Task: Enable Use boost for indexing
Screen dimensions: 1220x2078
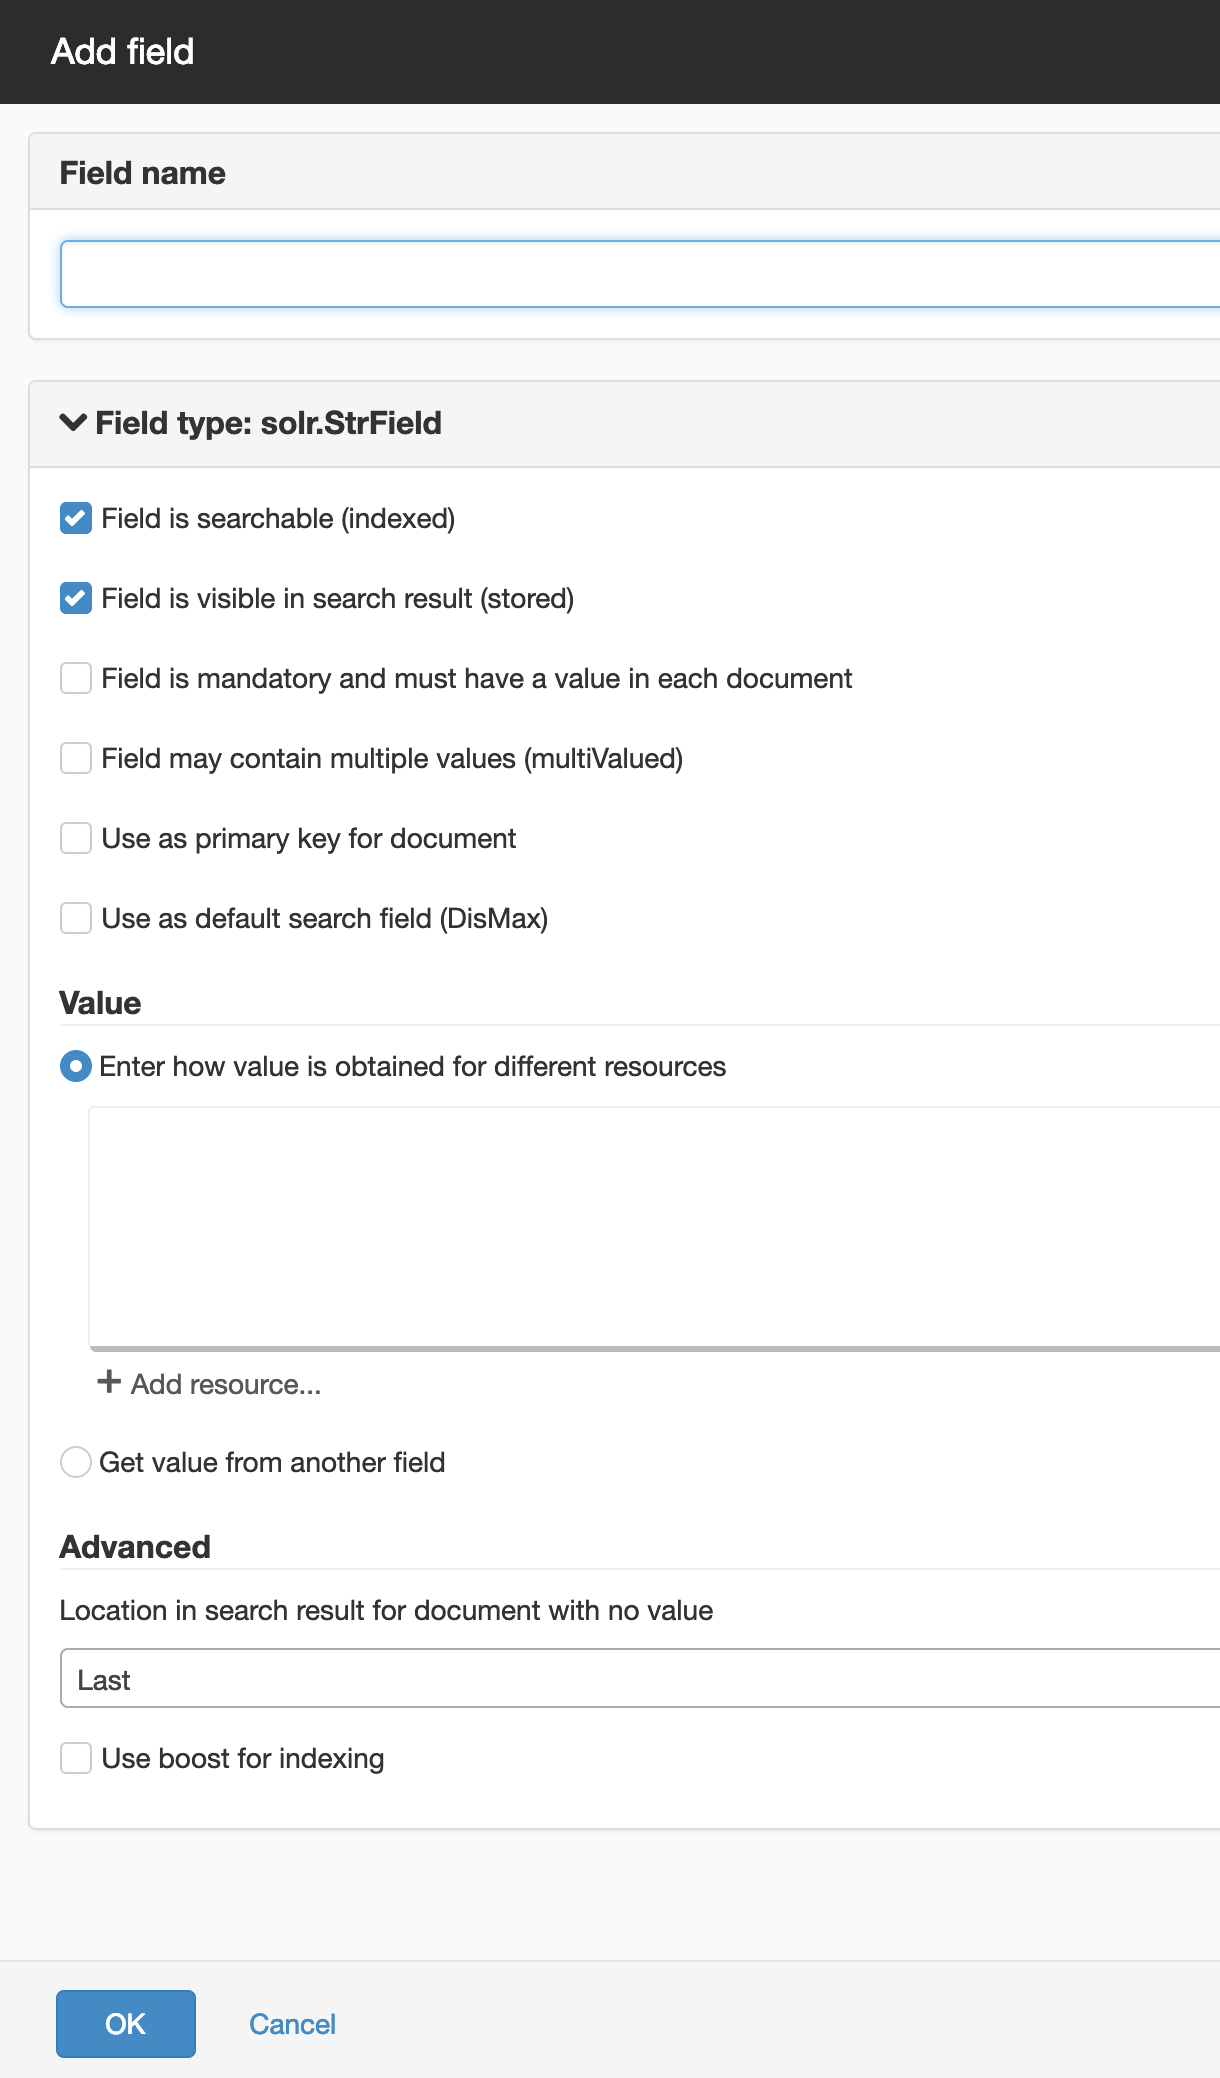Action: click(76, 1758)
